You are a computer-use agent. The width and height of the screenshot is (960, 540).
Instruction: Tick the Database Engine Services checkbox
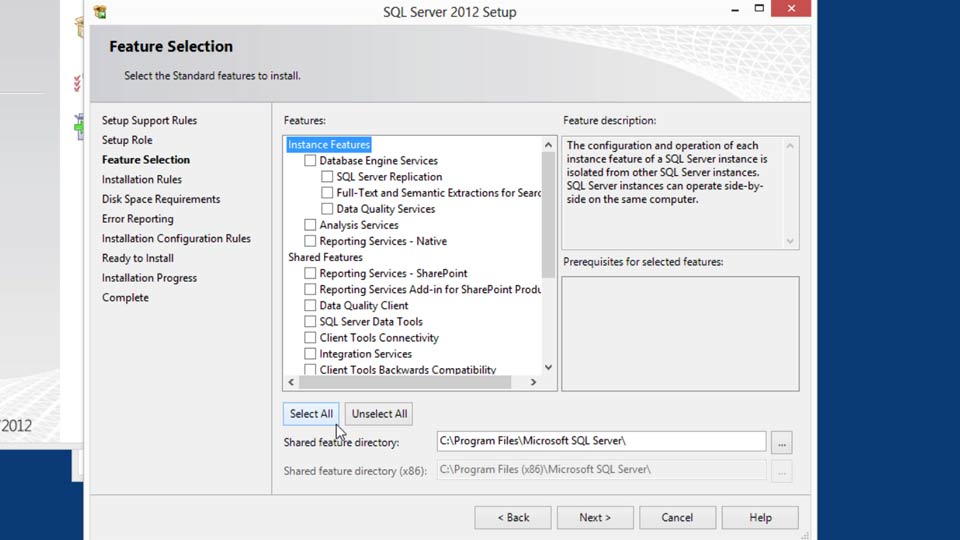[310, 160]
